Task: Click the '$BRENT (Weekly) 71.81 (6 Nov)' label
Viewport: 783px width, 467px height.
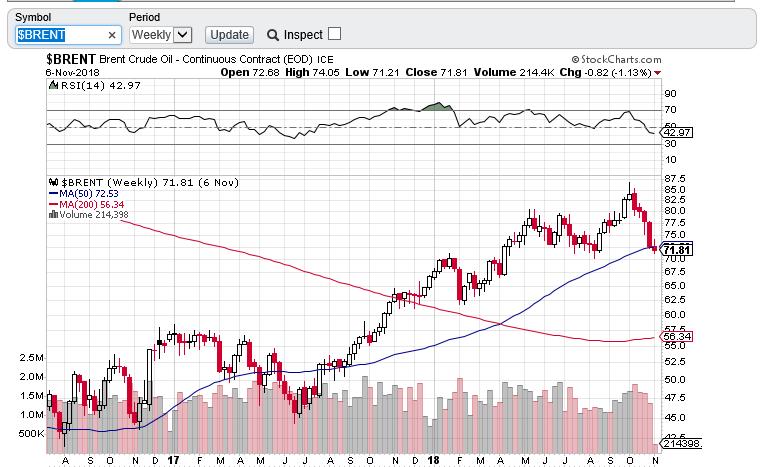Action: [150, 183]
